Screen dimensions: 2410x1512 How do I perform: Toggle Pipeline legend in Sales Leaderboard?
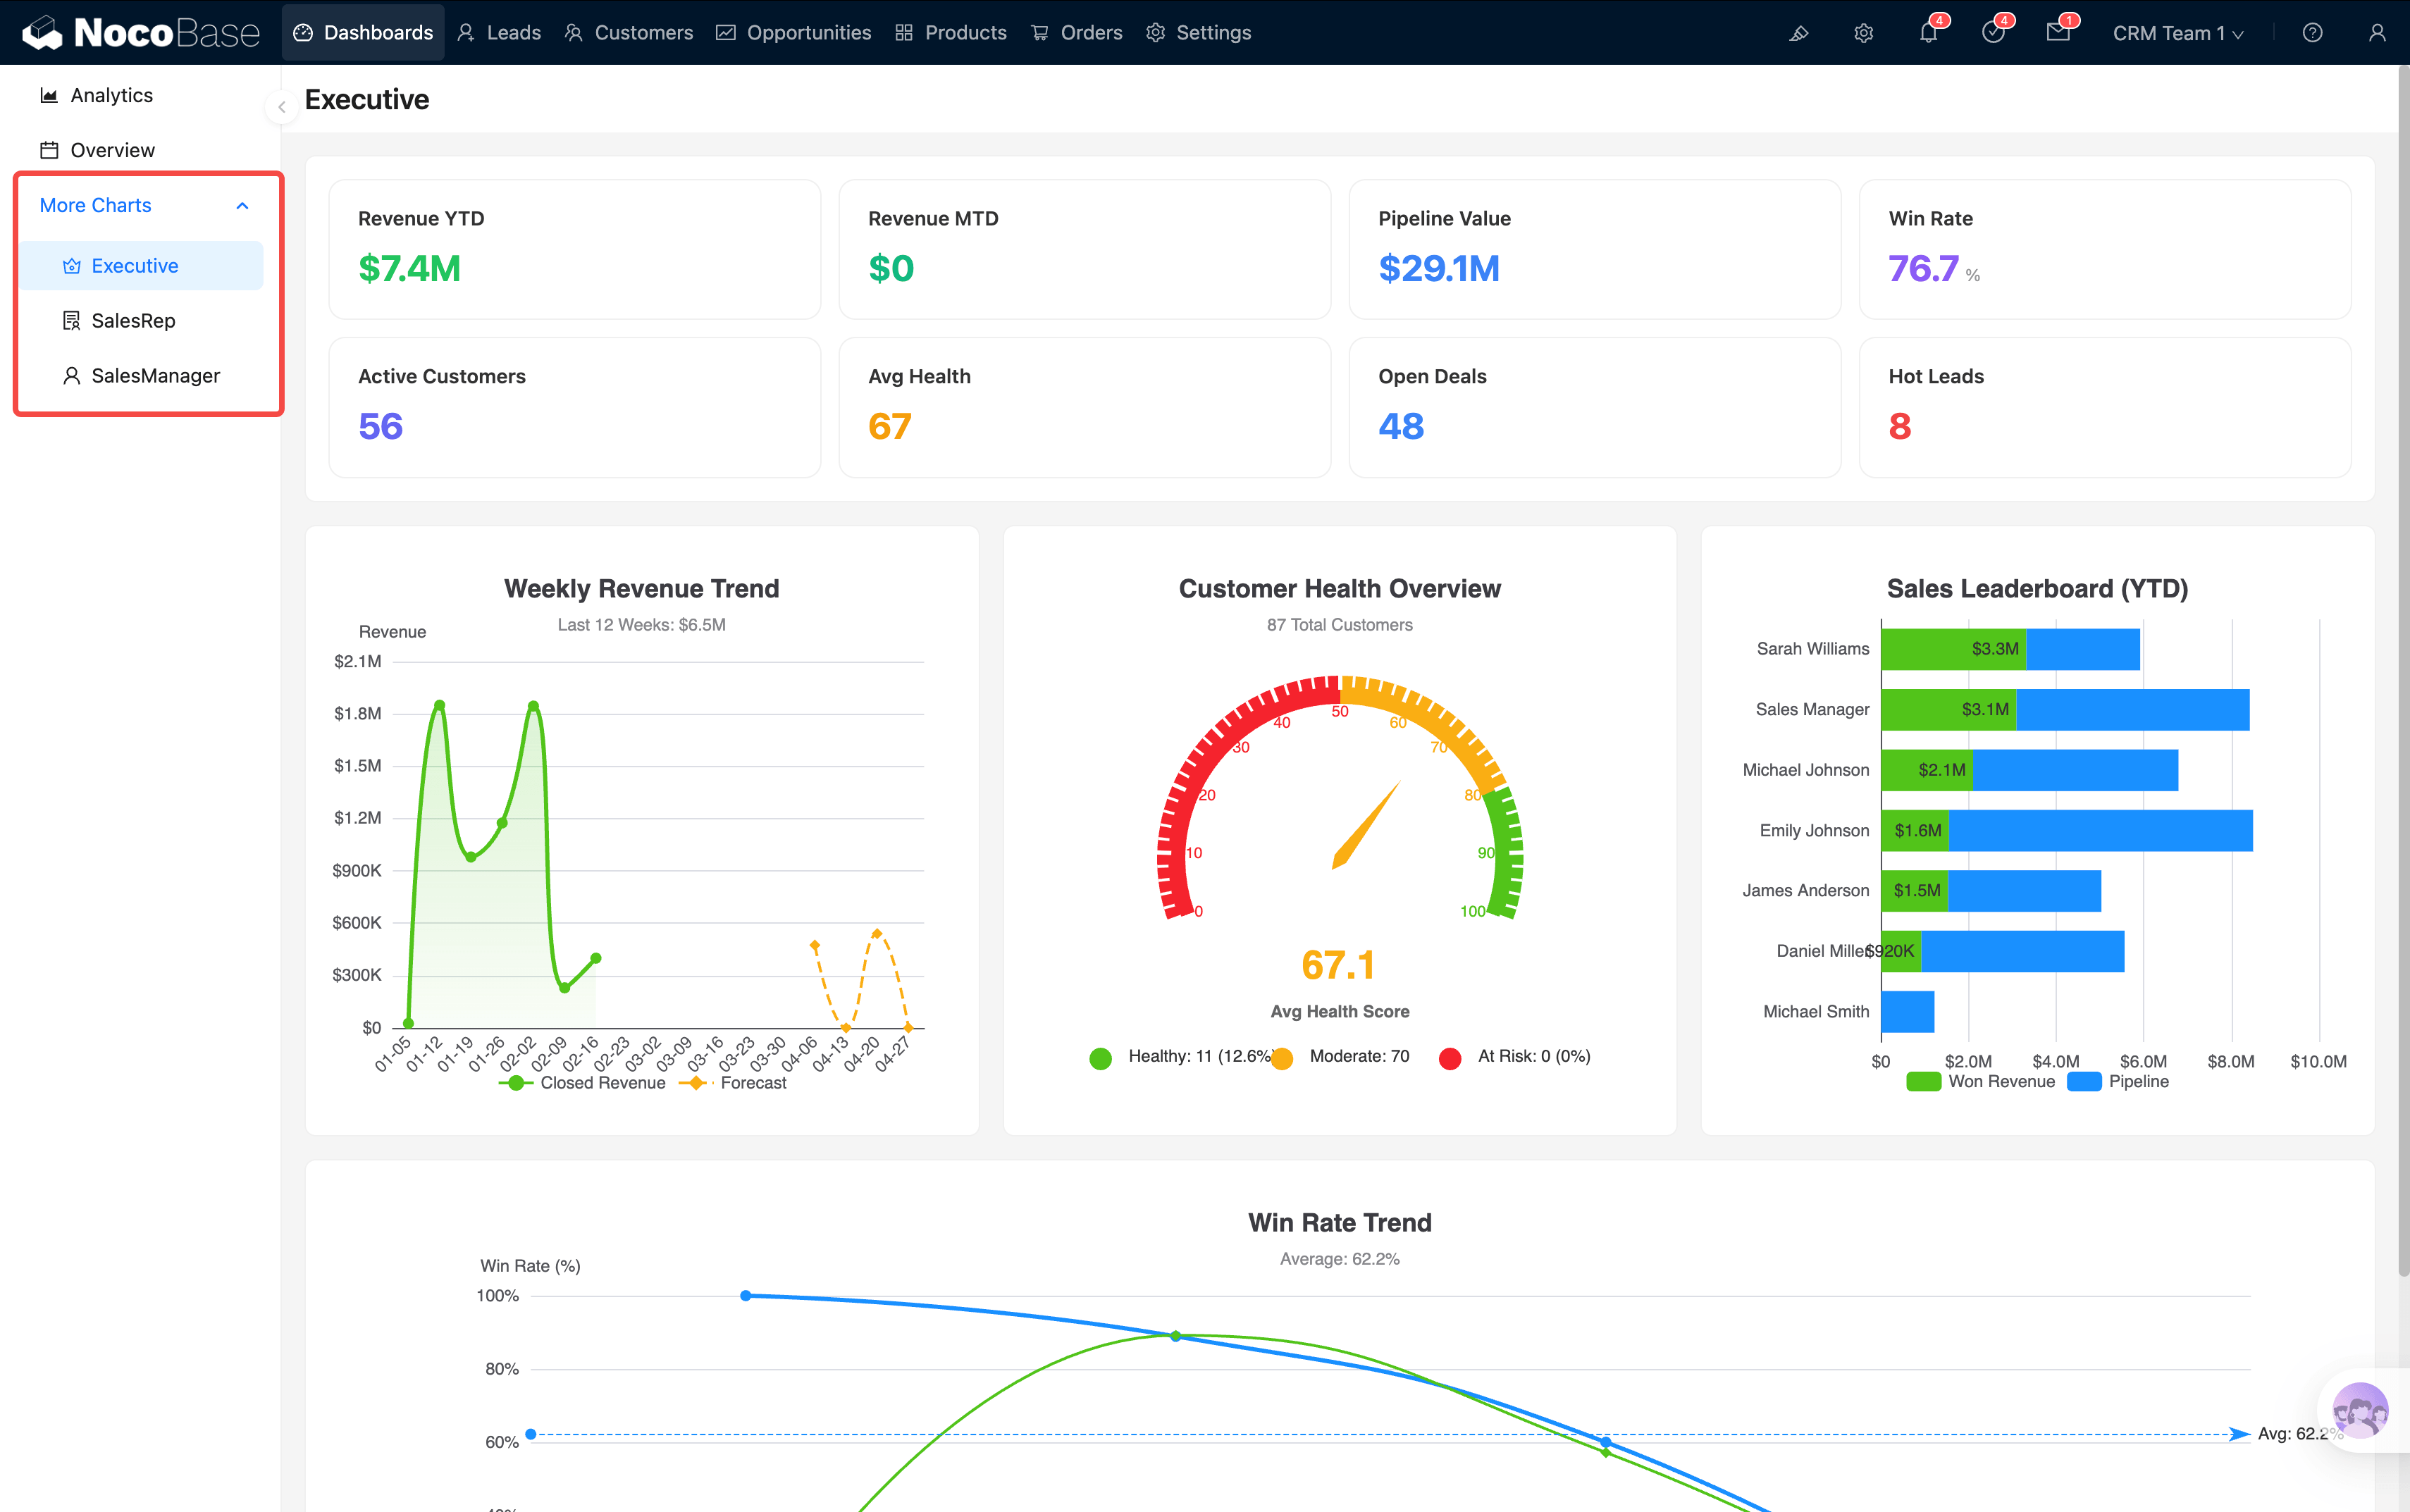pyautogui.click(x=2118, y=1081)
